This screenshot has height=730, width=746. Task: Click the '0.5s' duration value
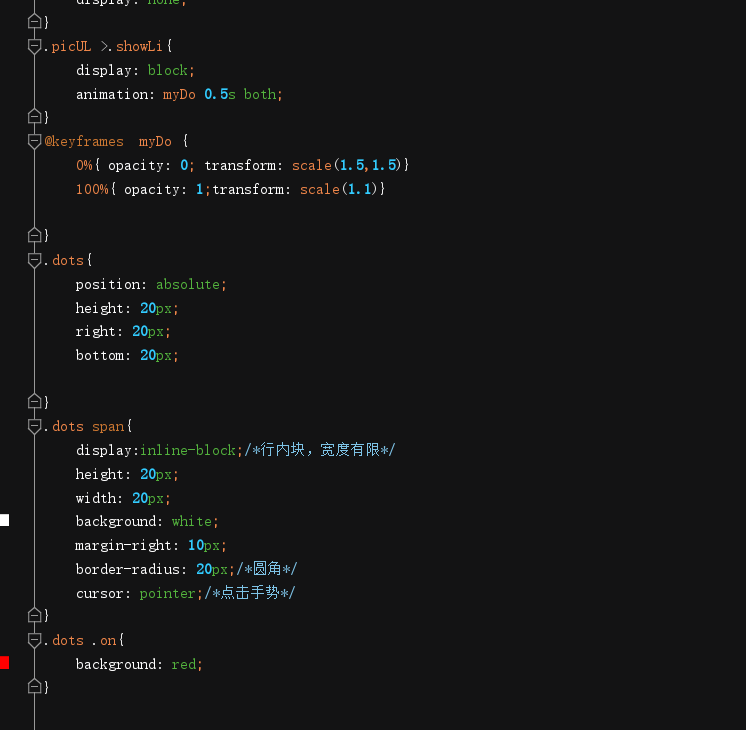(x=220, y=94)
